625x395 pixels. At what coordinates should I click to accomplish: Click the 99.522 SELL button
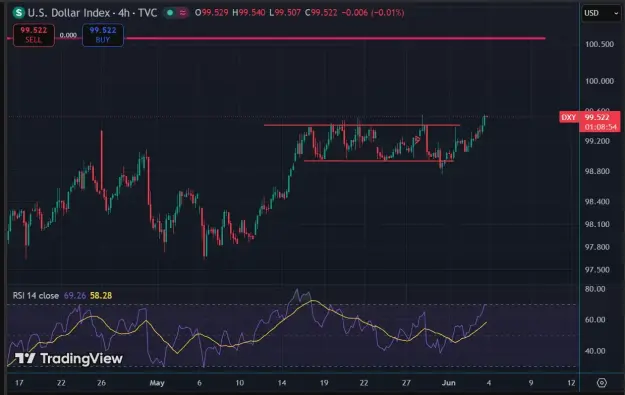34,35
